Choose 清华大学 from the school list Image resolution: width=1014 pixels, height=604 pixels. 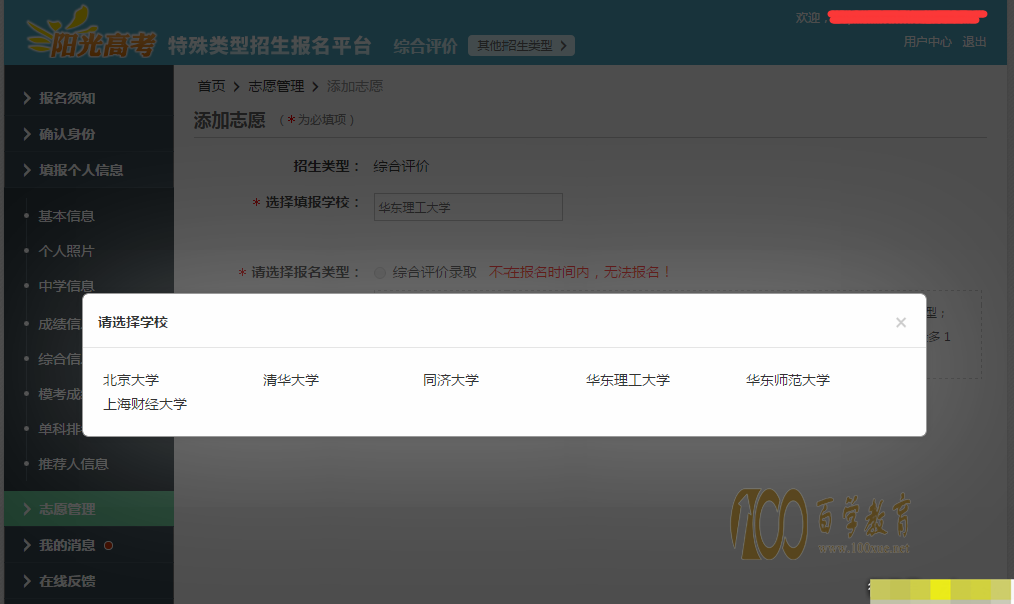291,380
